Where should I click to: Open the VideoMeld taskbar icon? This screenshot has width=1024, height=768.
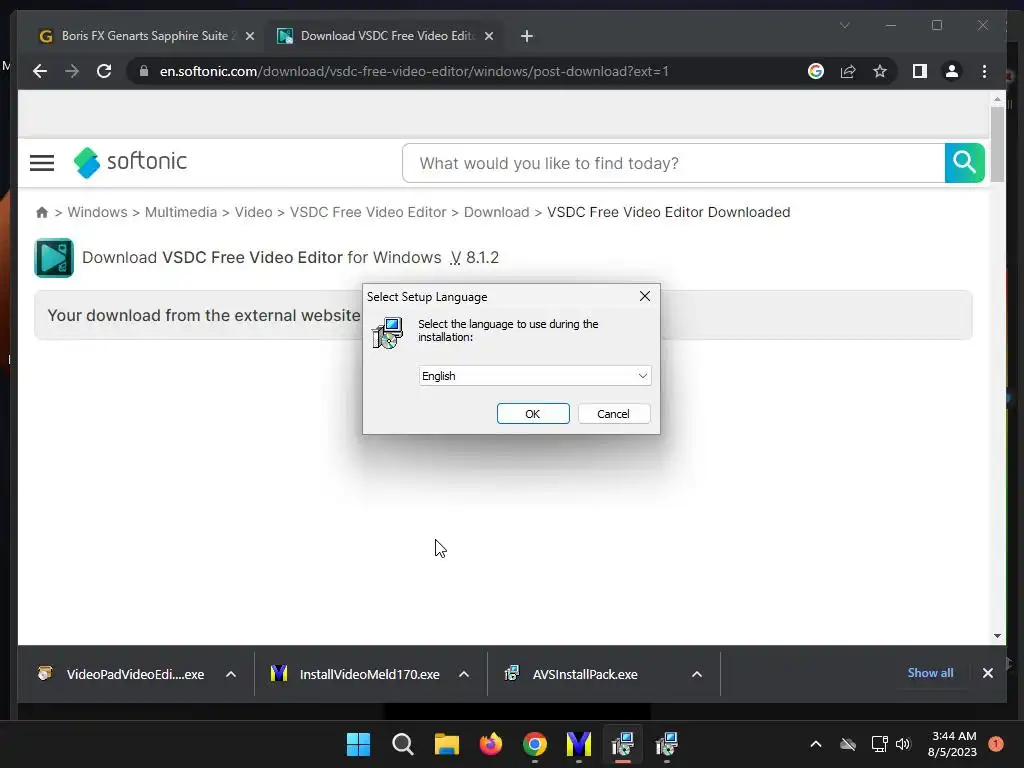click(579, 744)
